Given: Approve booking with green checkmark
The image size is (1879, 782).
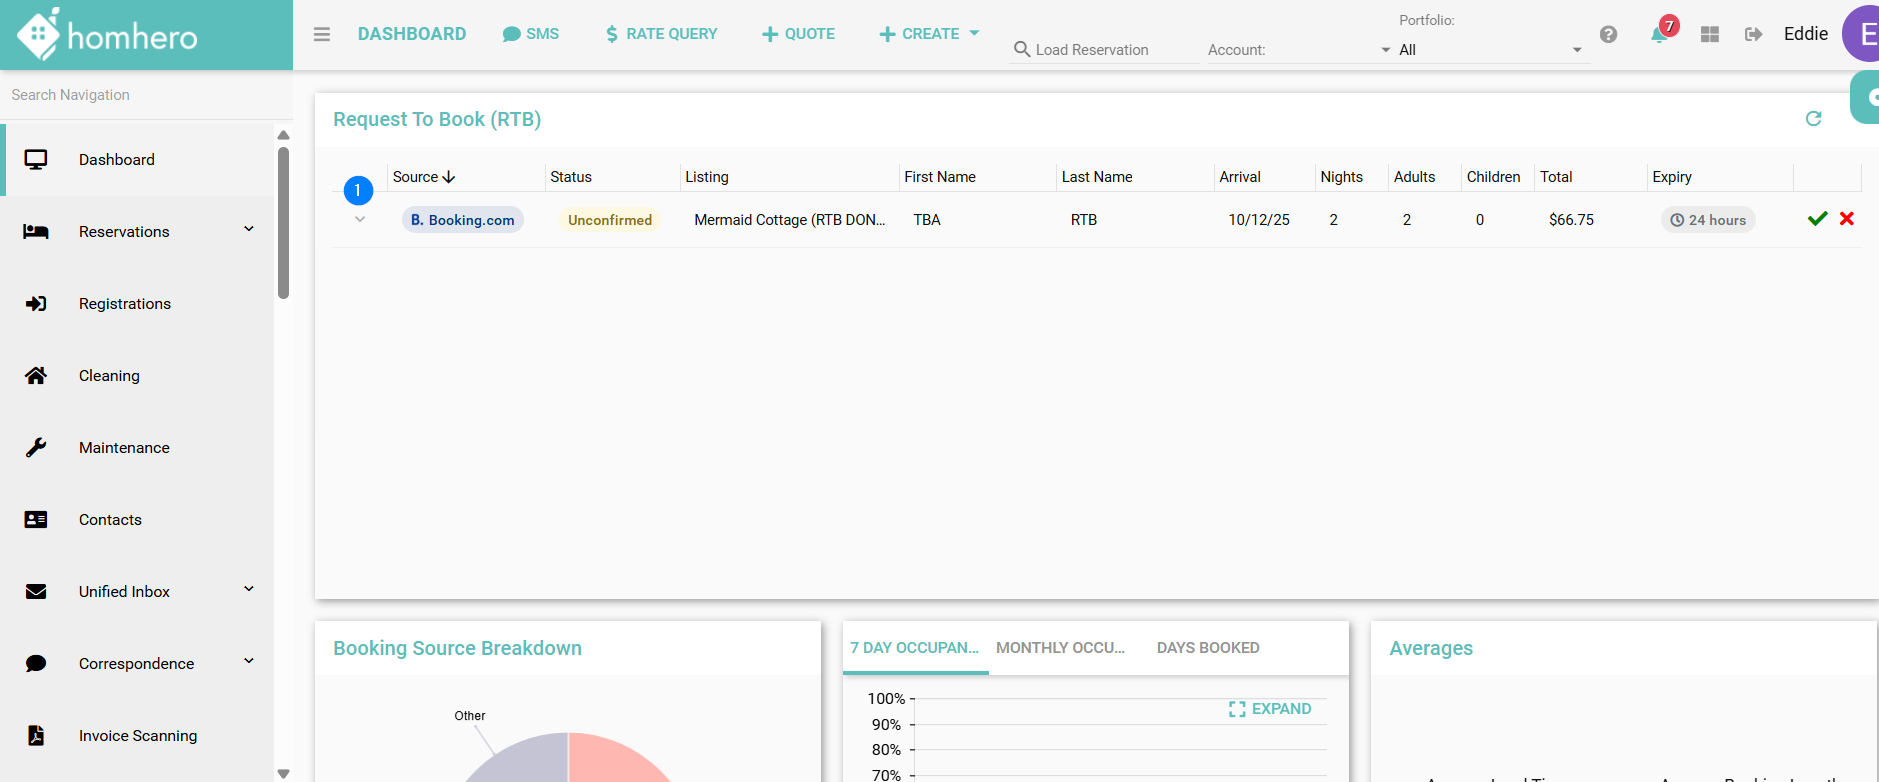Looking at the screenshot, I should (1817, 219).
